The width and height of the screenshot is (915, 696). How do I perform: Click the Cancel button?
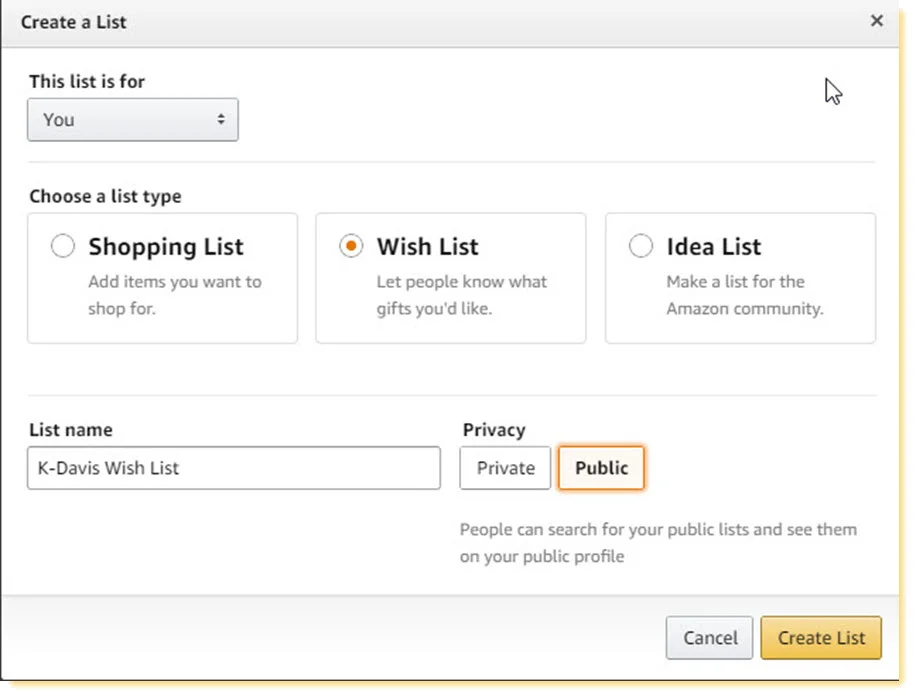coord(710,638)
